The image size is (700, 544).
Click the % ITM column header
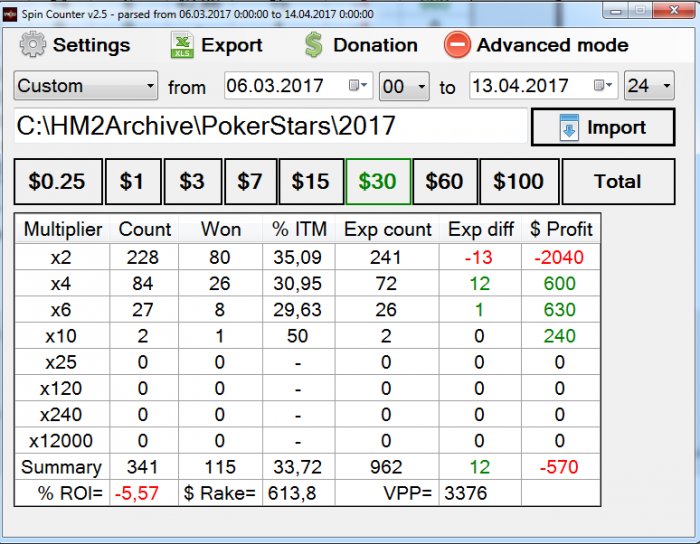tap(299, 229)
